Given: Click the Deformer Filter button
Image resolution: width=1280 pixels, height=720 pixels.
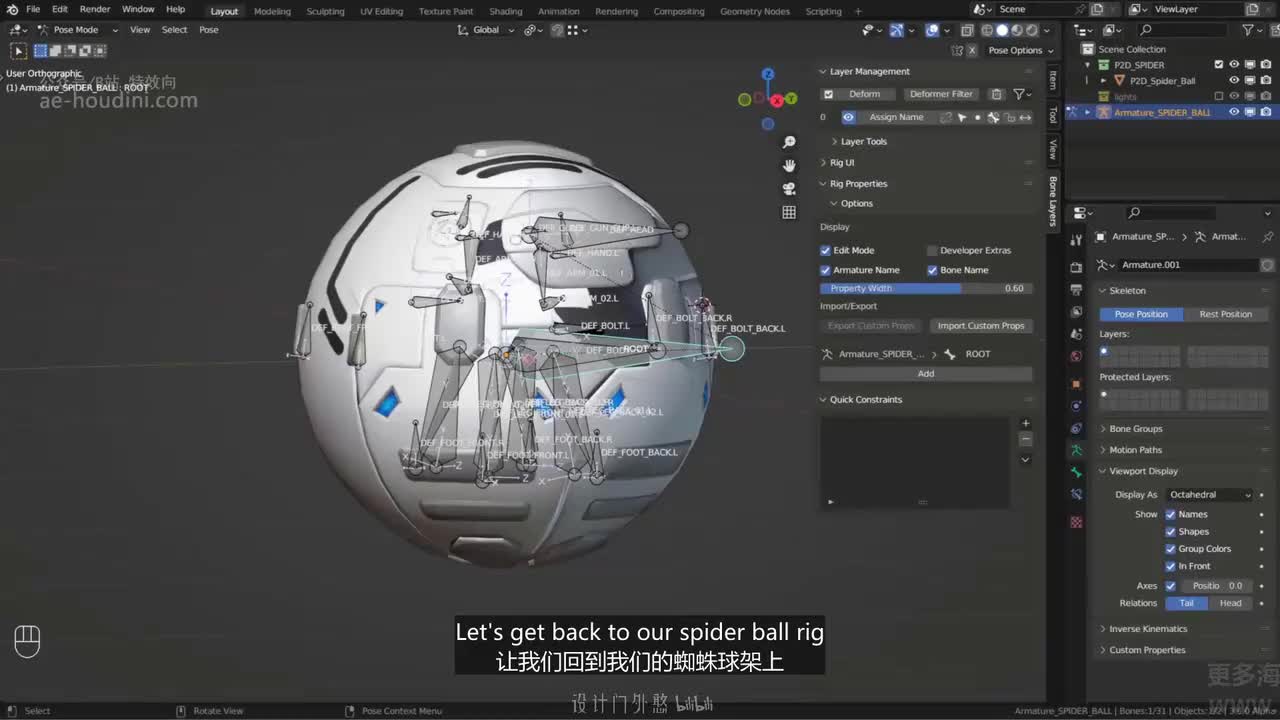Looking at the screenshot, I should (941, 94).
